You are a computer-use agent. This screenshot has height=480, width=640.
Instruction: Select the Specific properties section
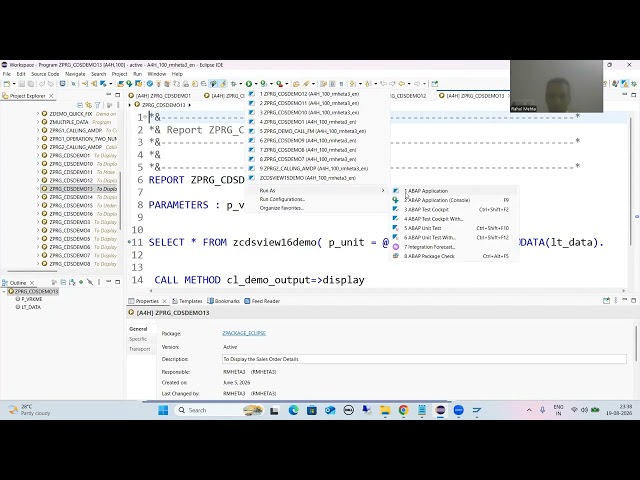pyautogui.click(x=138, y=339)
